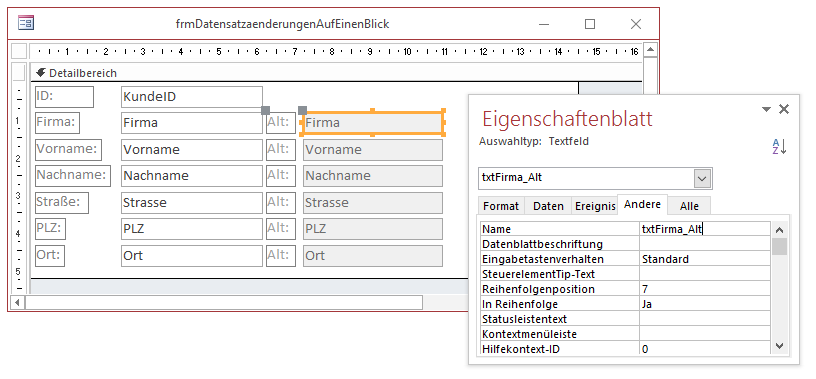Click the form icon in the title bar
This screenshot has width=816, height=379.
(x=26, y=23)
